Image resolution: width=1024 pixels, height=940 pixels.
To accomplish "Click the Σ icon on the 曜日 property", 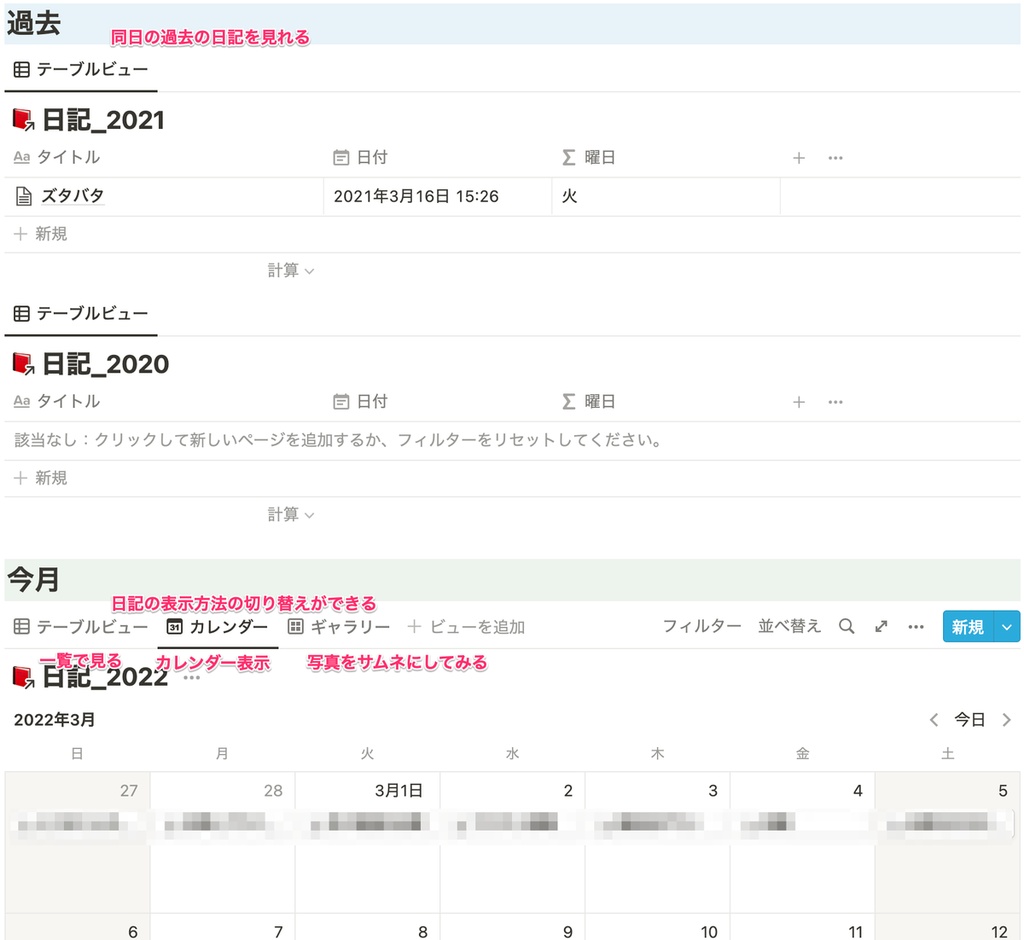I will click(568, 157).
